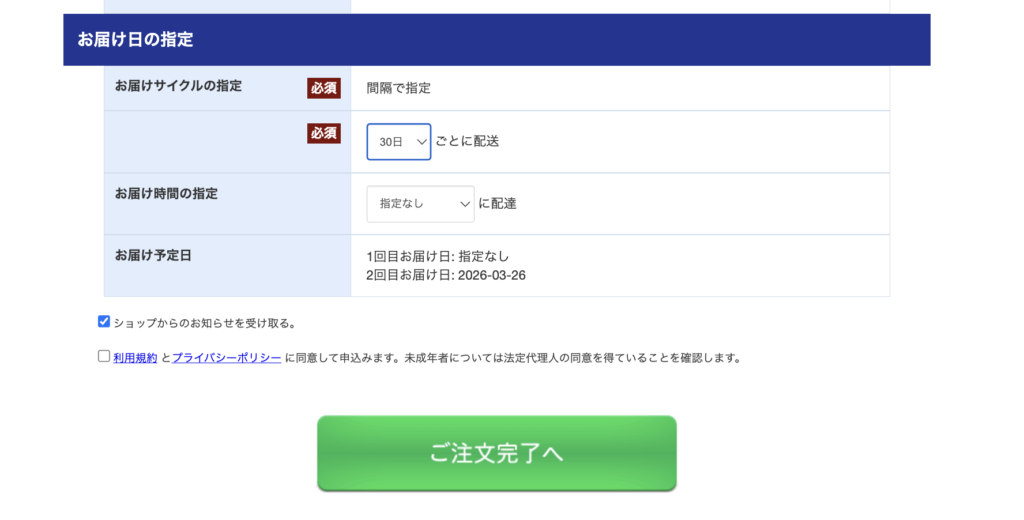Open the プライバシーポリシー link
1024x520 pixels.
tap(226, 357)
